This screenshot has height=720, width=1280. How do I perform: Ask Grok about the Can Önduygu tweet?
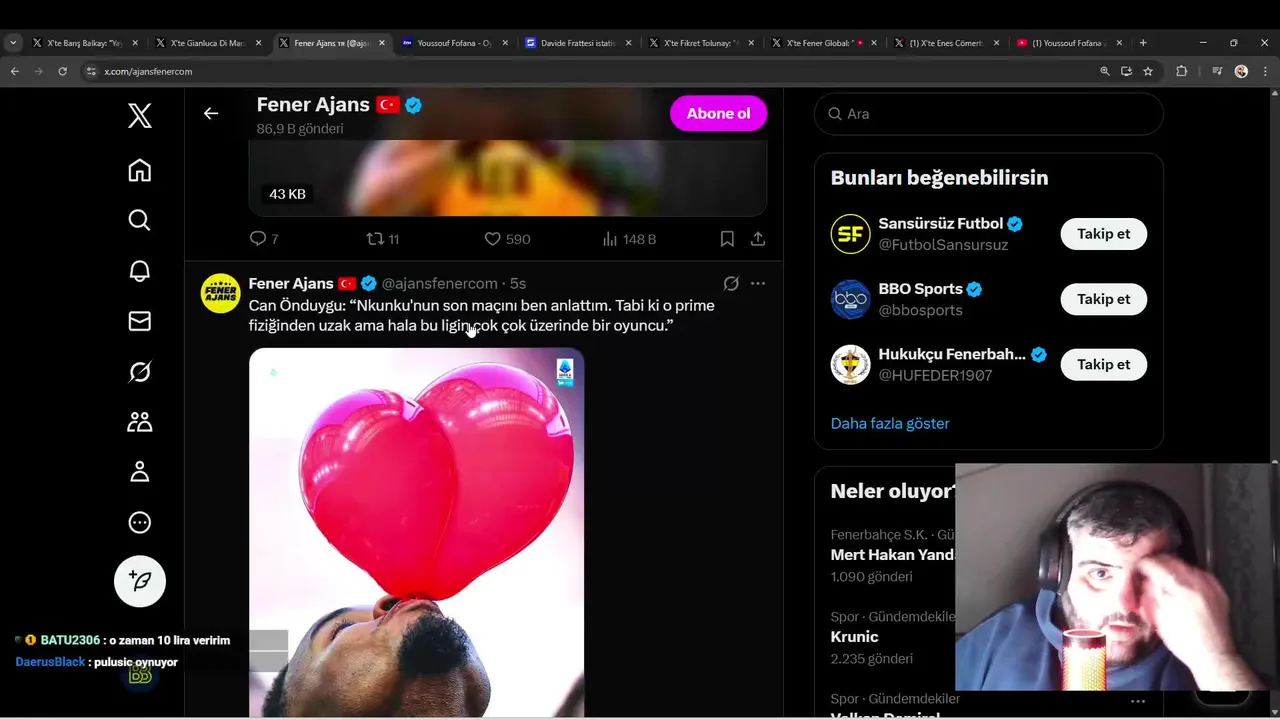(731, 284)
